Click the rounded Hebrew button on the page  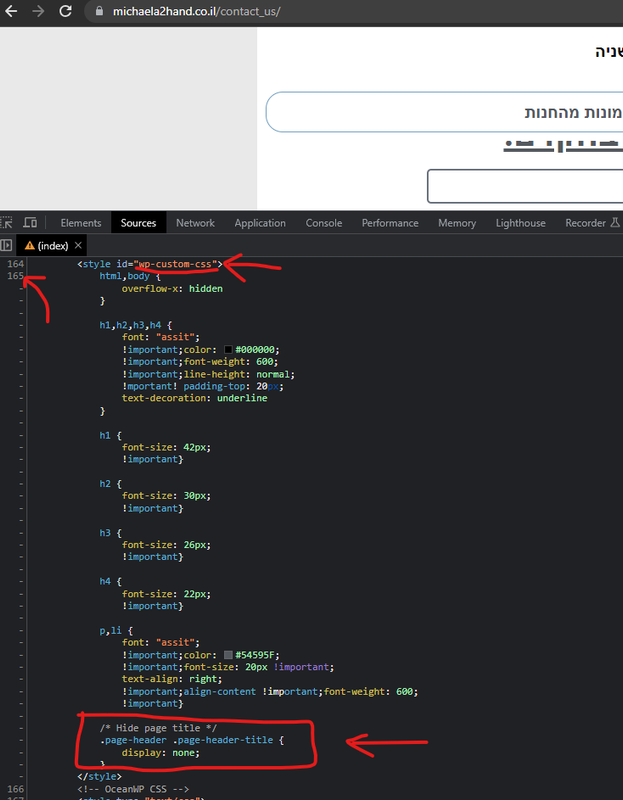pos(444,112)
